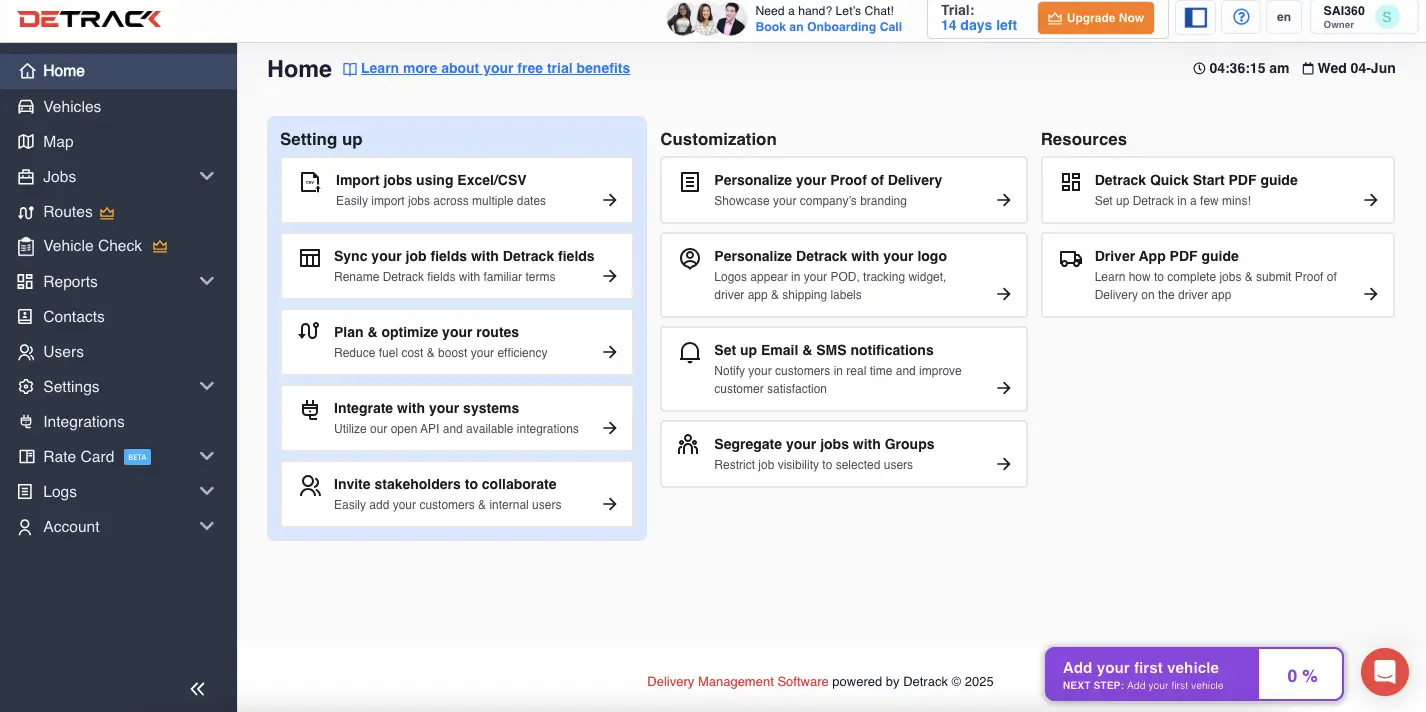Viewport: 1426px width, 712px height.
Task: Click the Routes icon in sidebar
Action: point(26,212)
